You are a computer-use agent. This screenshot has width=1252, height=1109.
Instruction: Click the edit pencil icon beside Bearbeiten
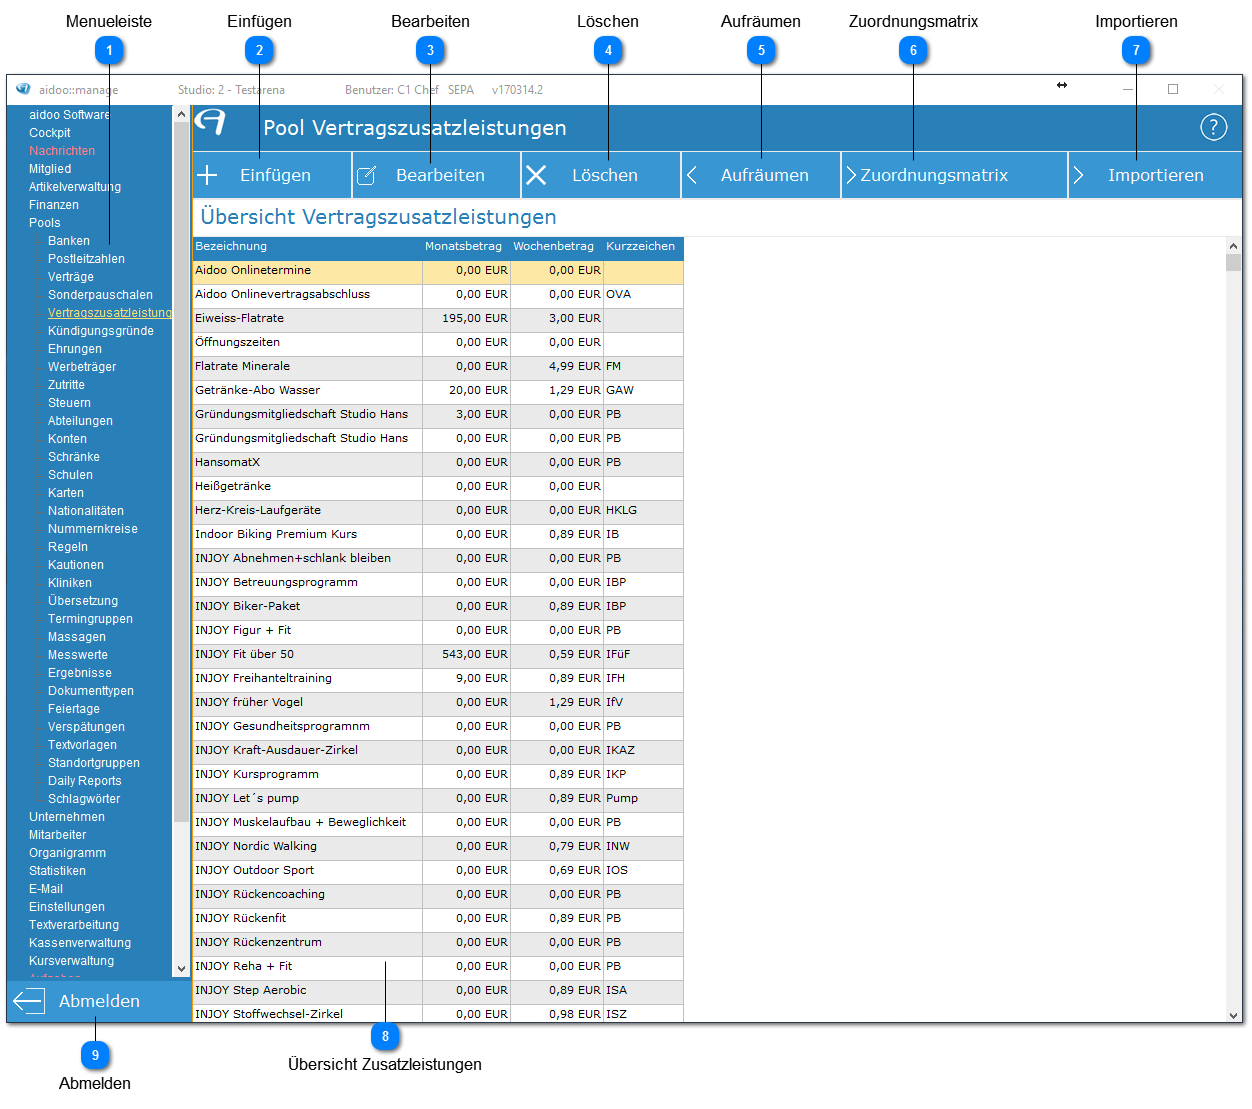pos(367,176)
